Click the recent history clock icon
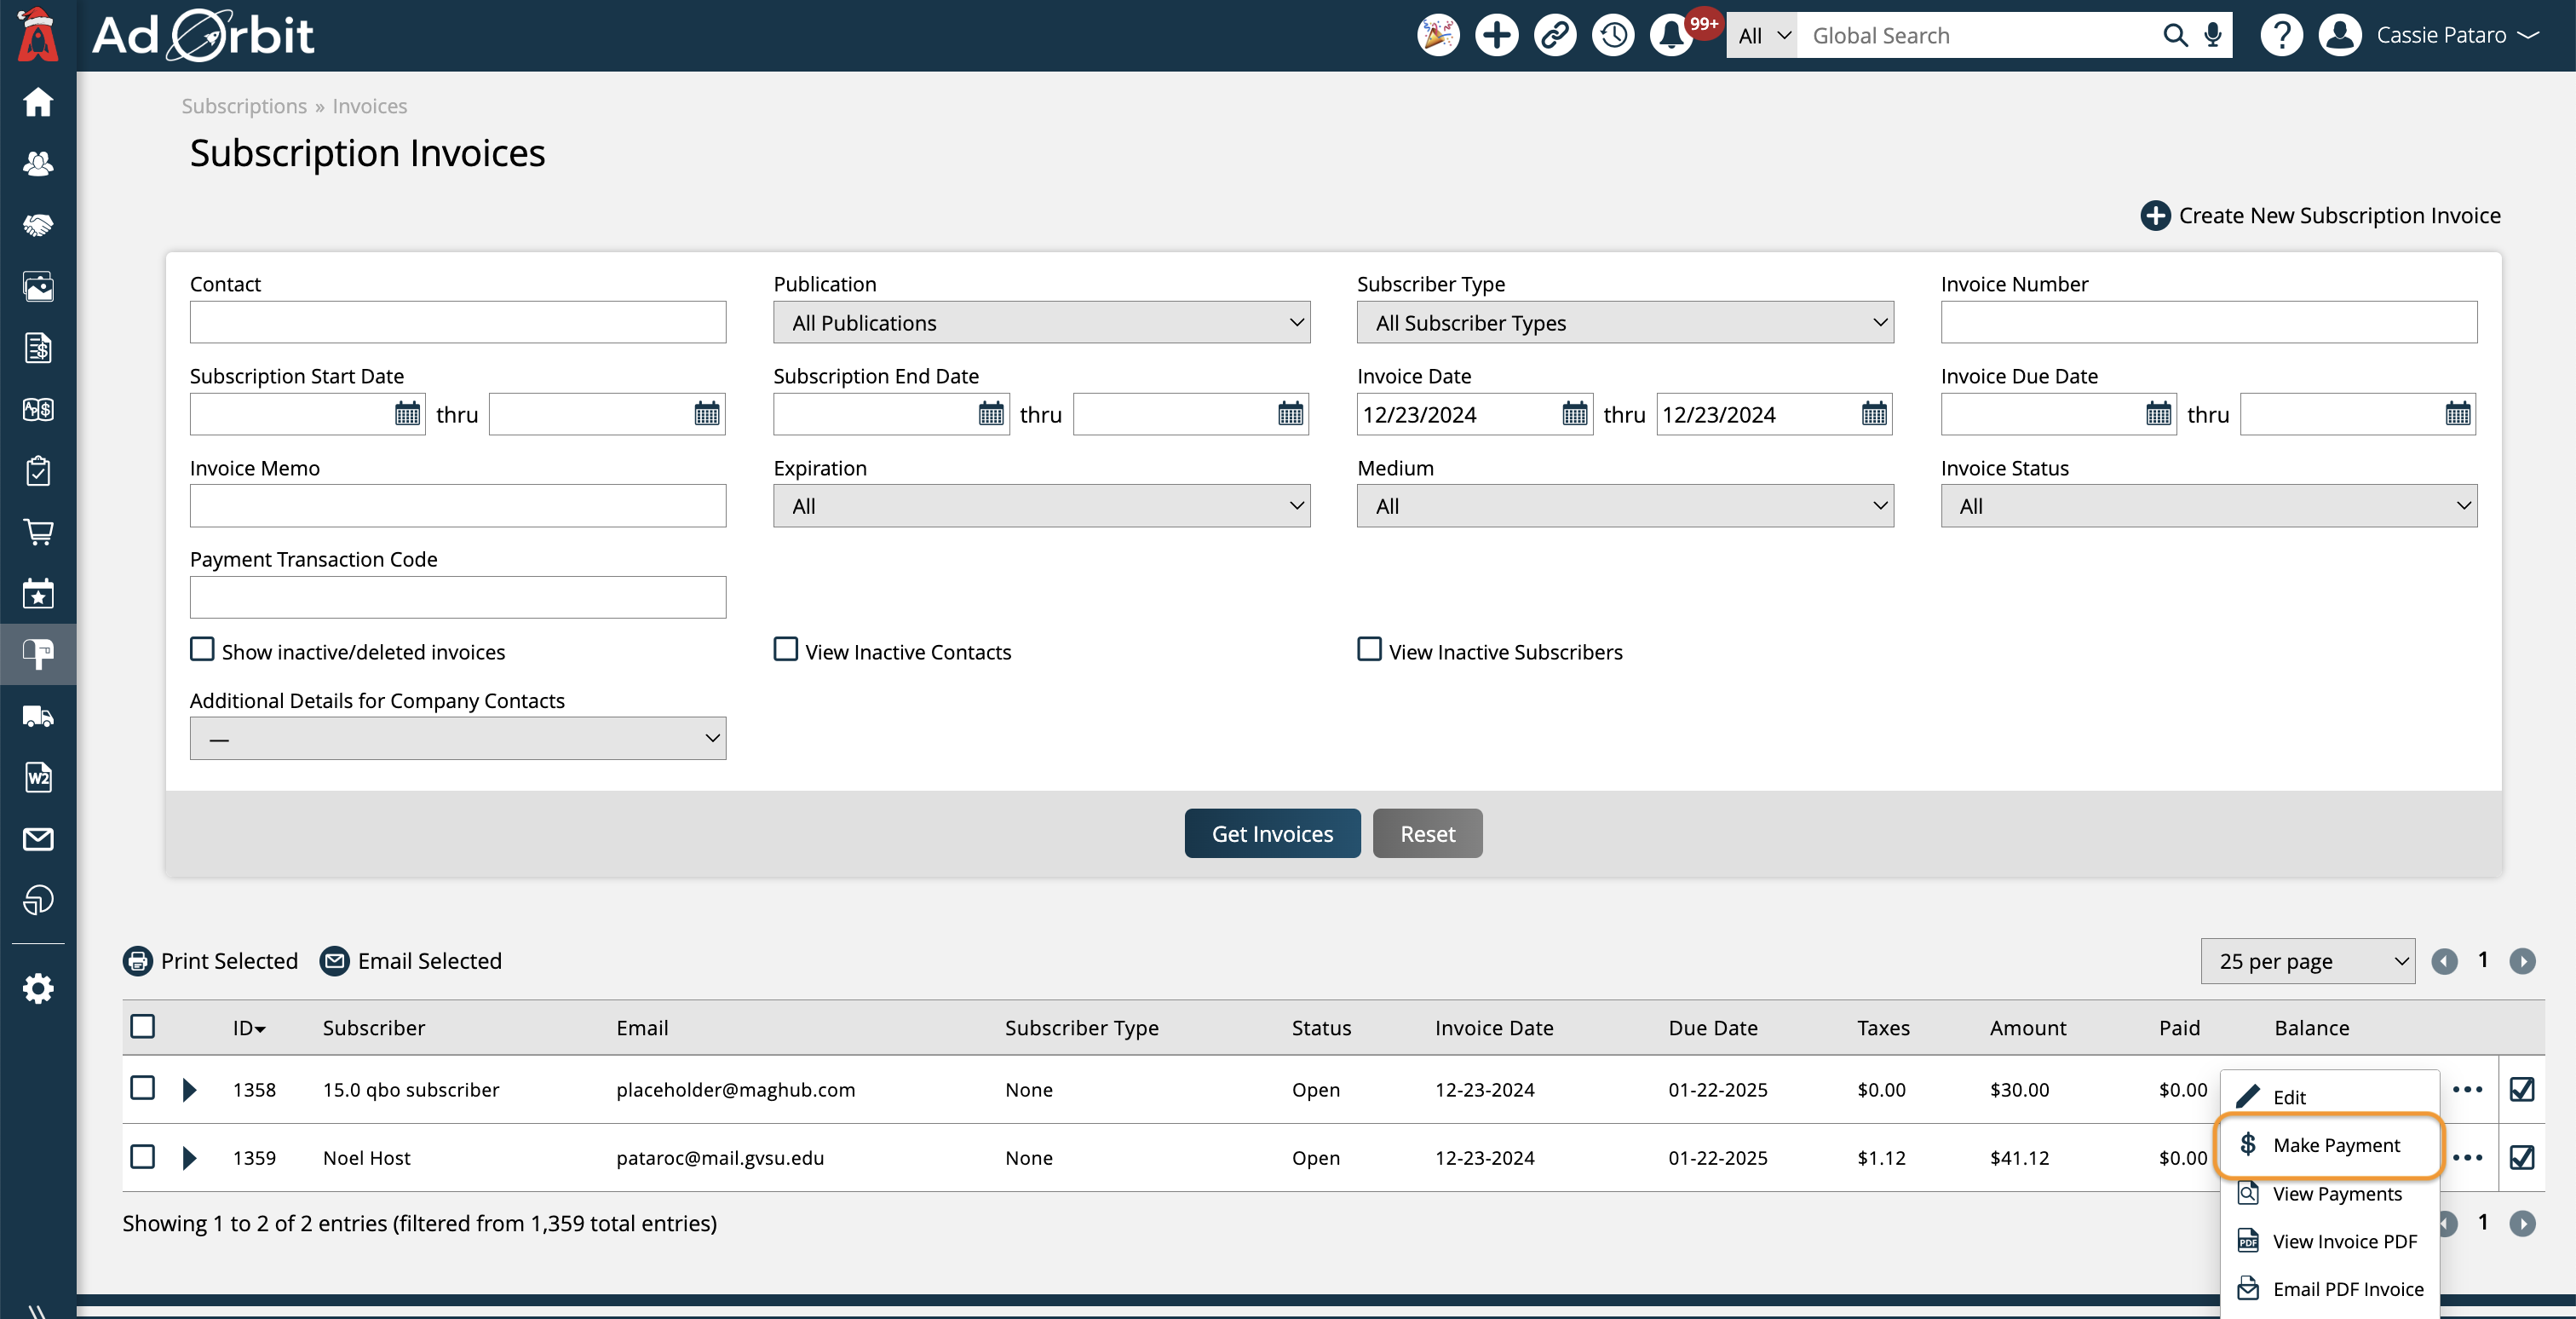Image resolution: width=2576 pixels, height=1319 pixels. [x=1613, y=36]
